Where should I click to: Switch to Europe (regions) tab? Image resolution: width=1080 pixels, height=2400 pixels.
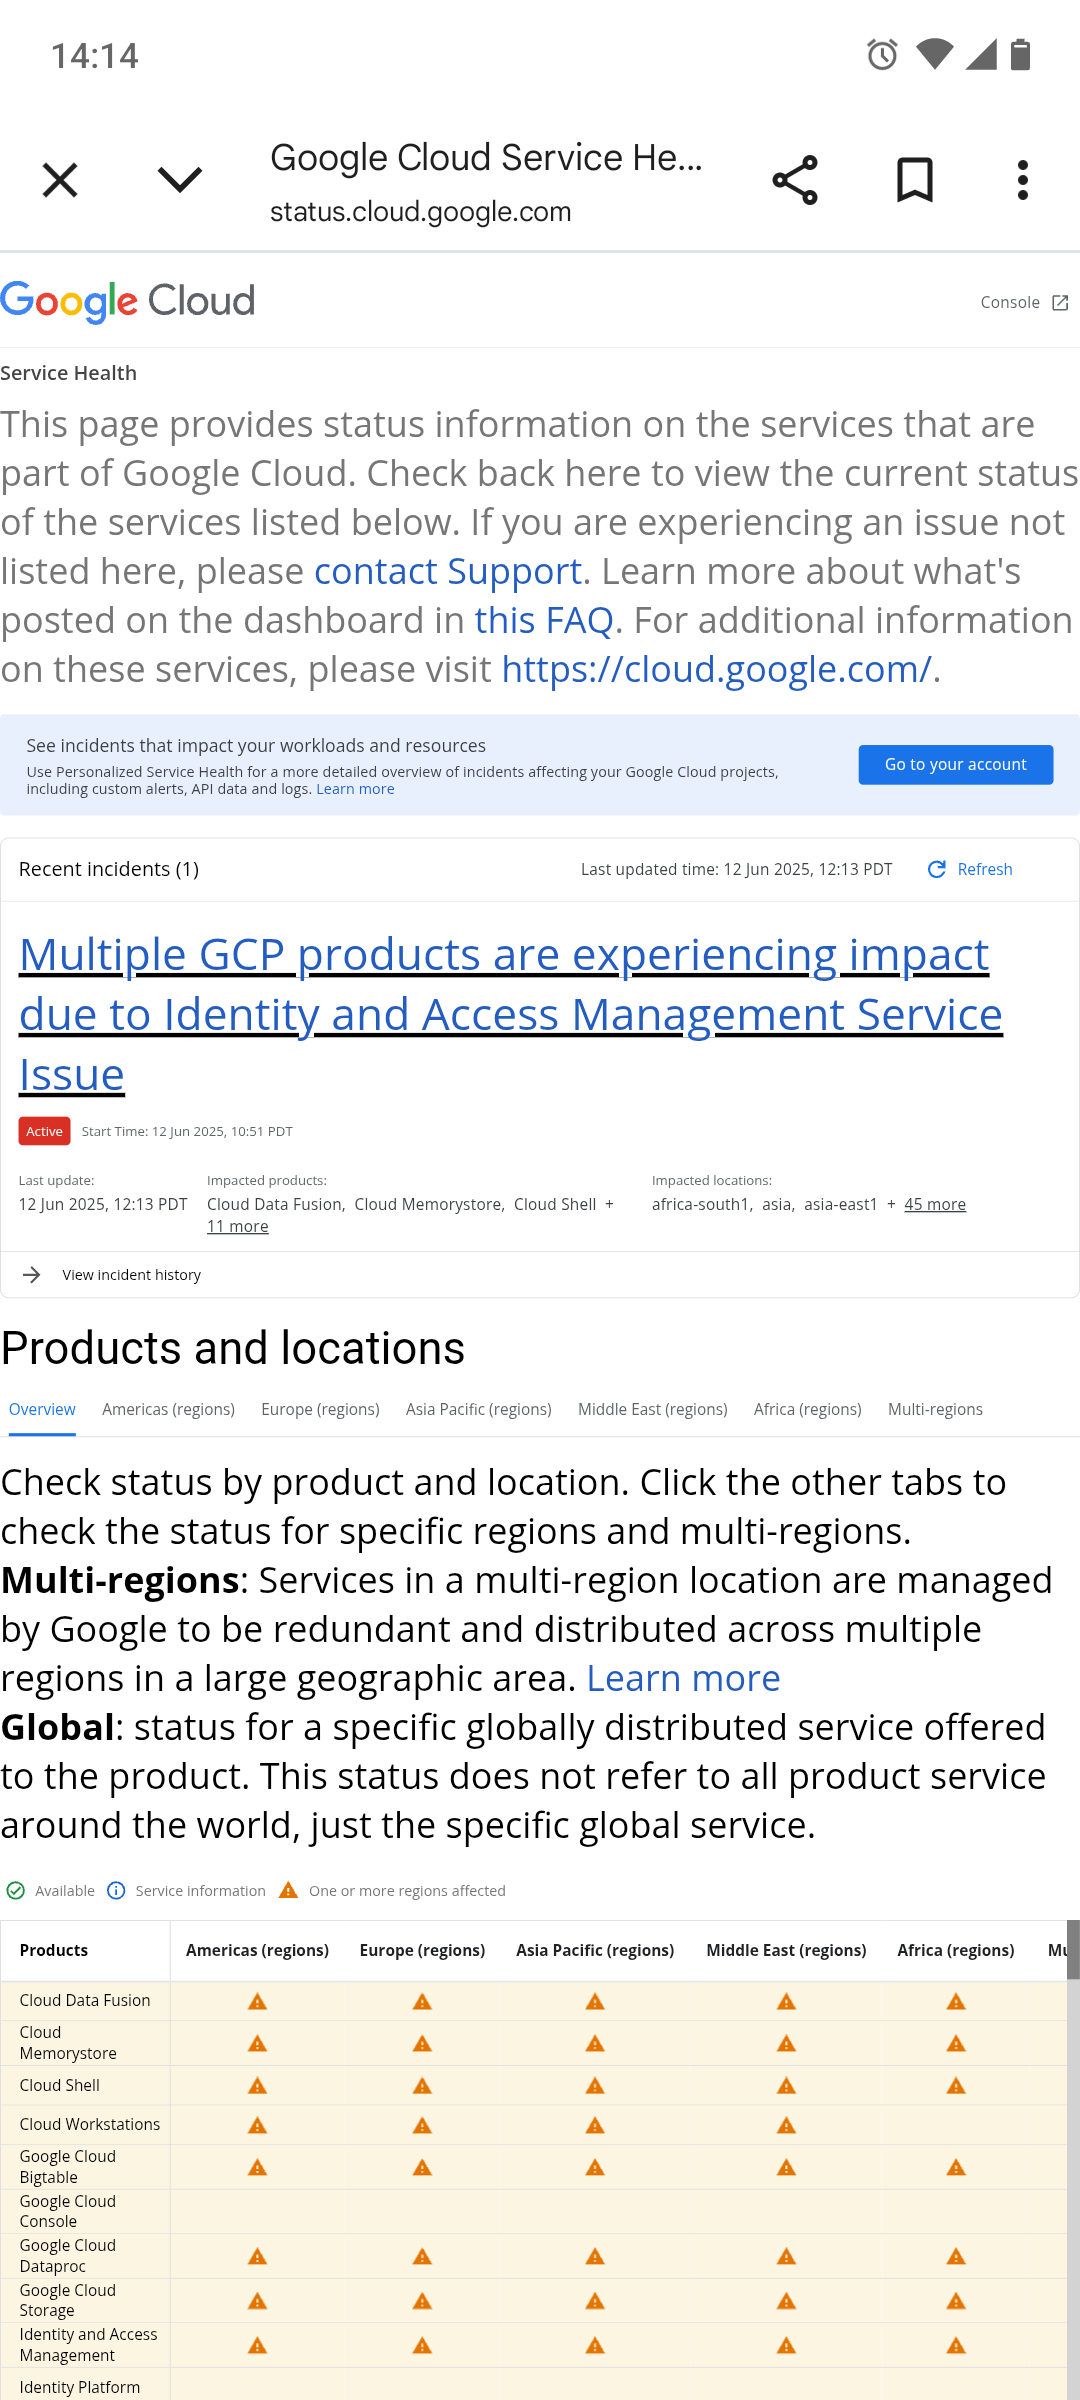(x=320, y=1409)
